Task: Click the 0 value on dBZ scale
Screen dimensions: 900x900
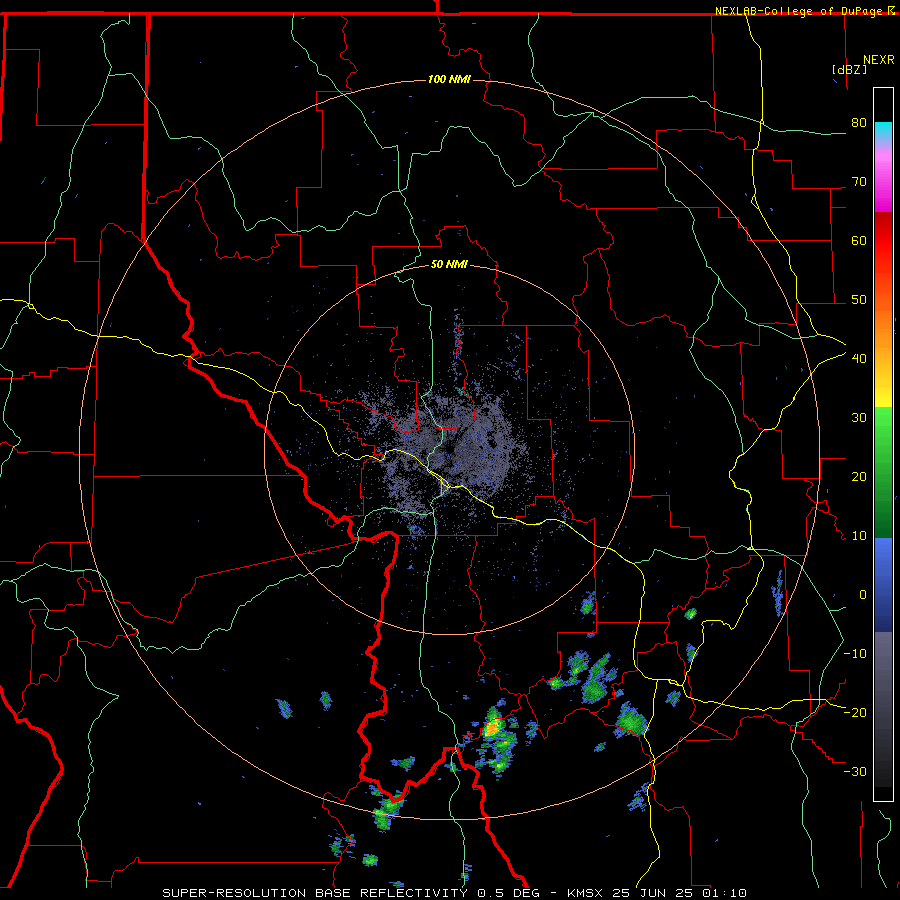Action: 863,595
